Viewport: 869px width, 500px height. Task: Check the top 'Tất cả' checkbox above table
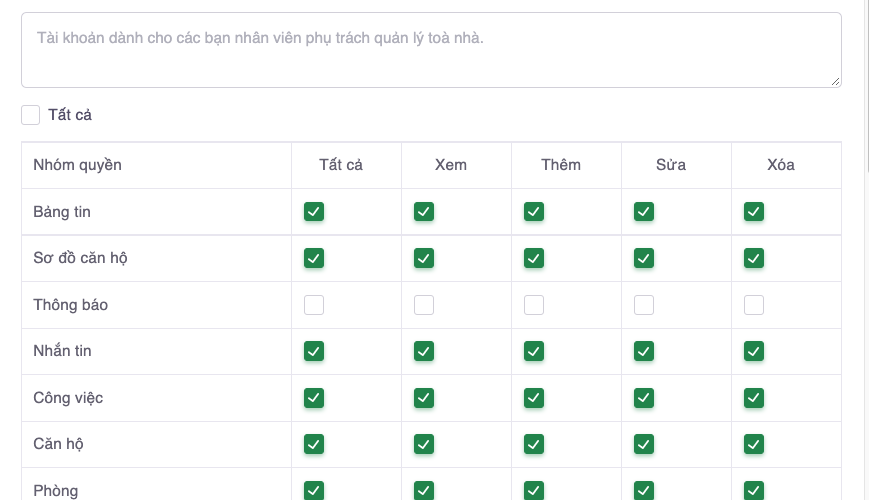click(31, 115)
